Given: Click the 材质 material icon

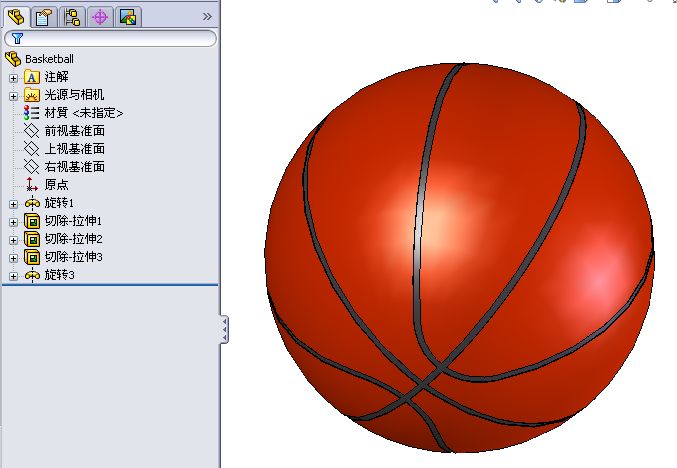Looking at the screenshot, I should [32, 113].
